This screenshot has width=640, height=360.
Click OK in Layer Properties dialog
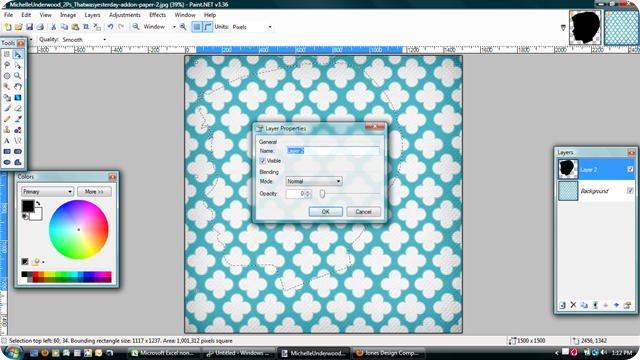pyautogui.click(x=325, y=211)
